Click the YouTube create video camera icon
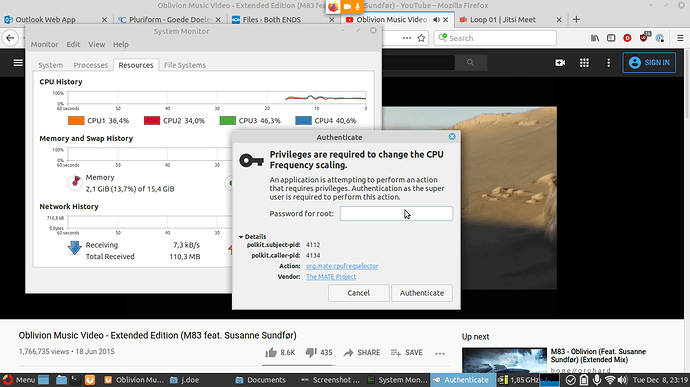The image size is (690, 387). coord(560,63)
